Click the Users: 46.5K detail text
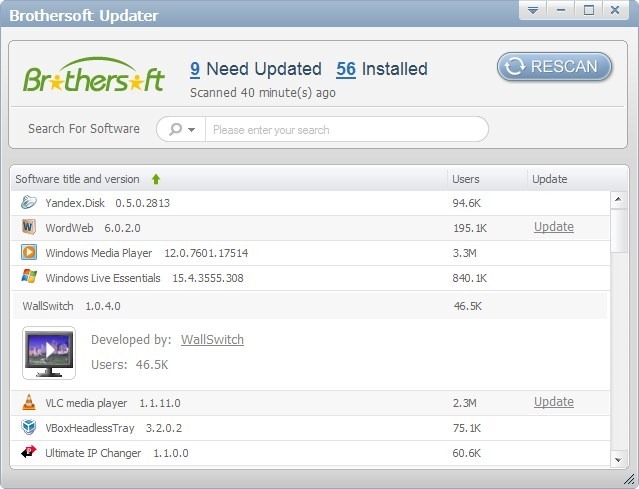The height and width of the screenshot is (489, 639). click(130, 364)
